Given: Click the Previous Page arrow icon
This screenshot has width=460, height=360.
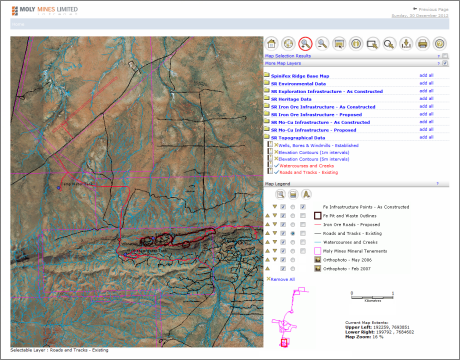Looking at the screenshot, I should coord(415,9).
